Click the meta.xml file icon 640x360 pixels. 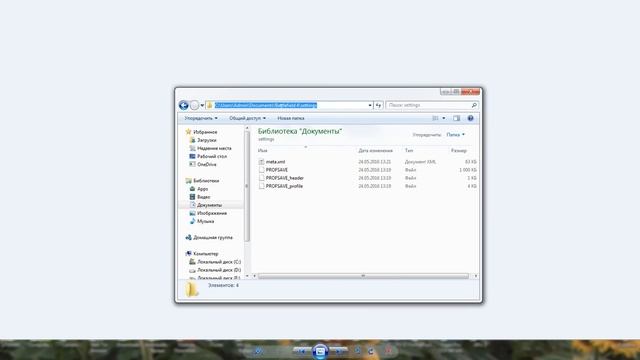[262, 162]
